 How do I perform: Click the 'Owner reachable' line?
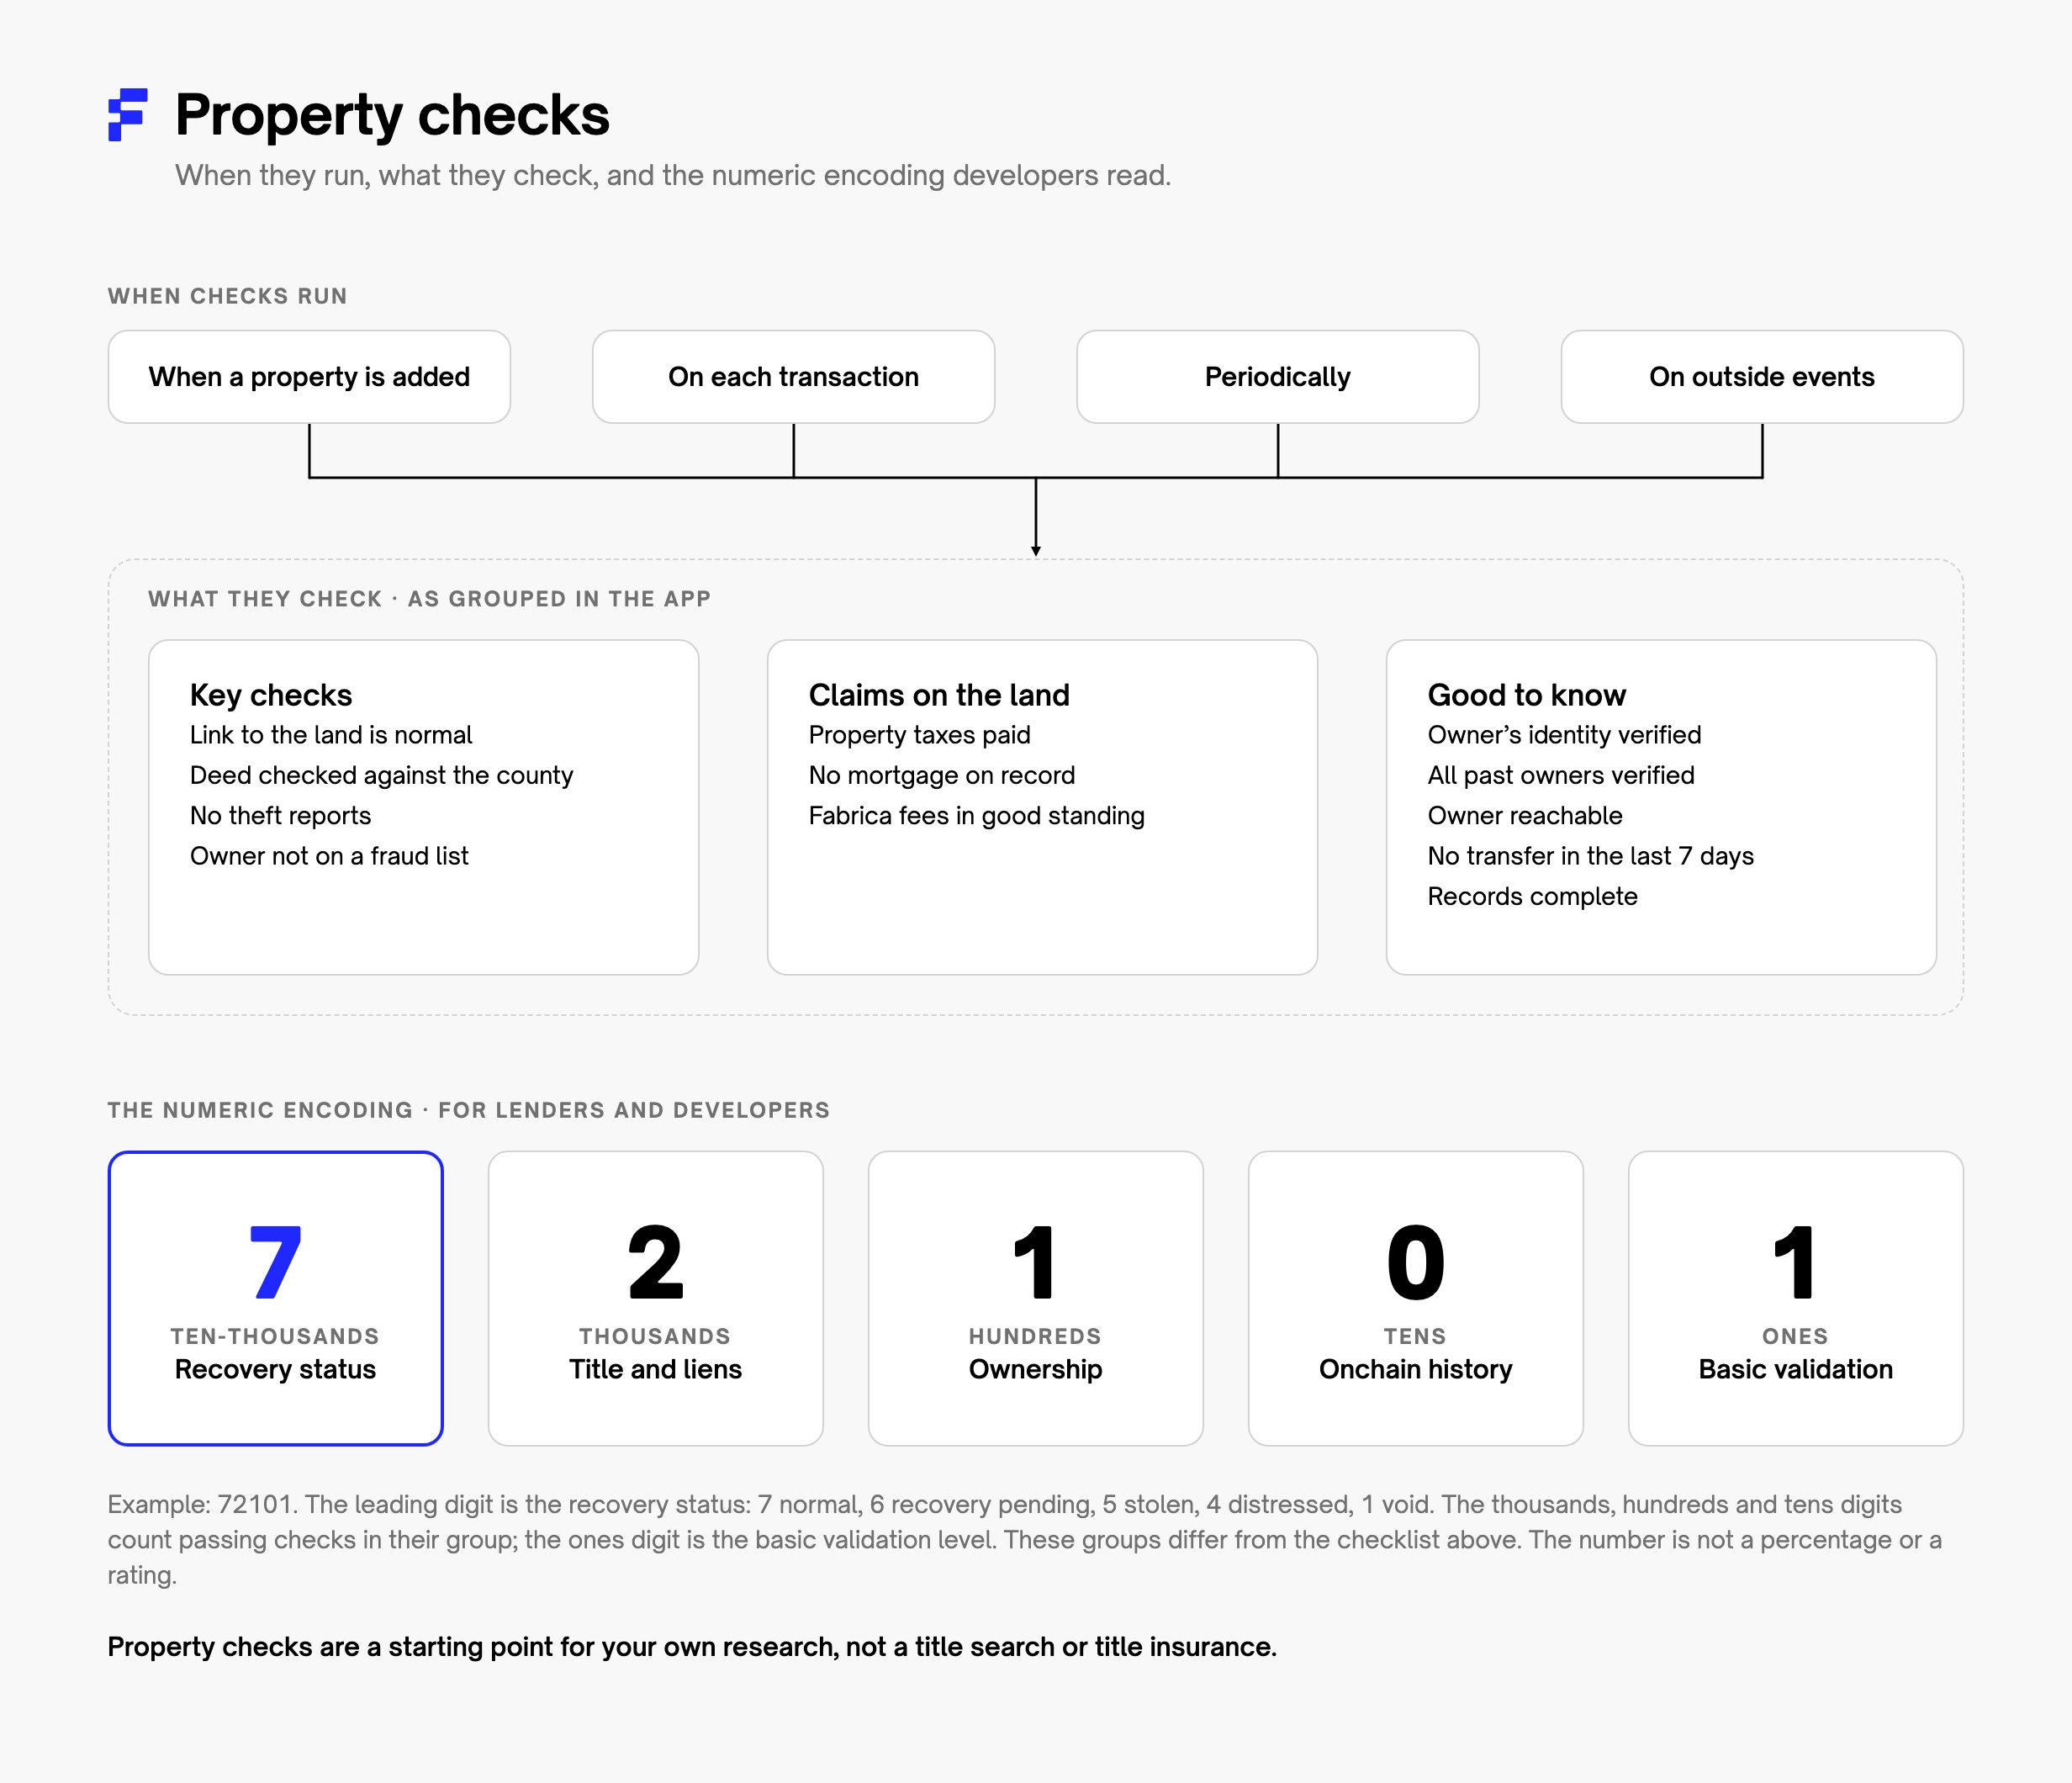1525,815
